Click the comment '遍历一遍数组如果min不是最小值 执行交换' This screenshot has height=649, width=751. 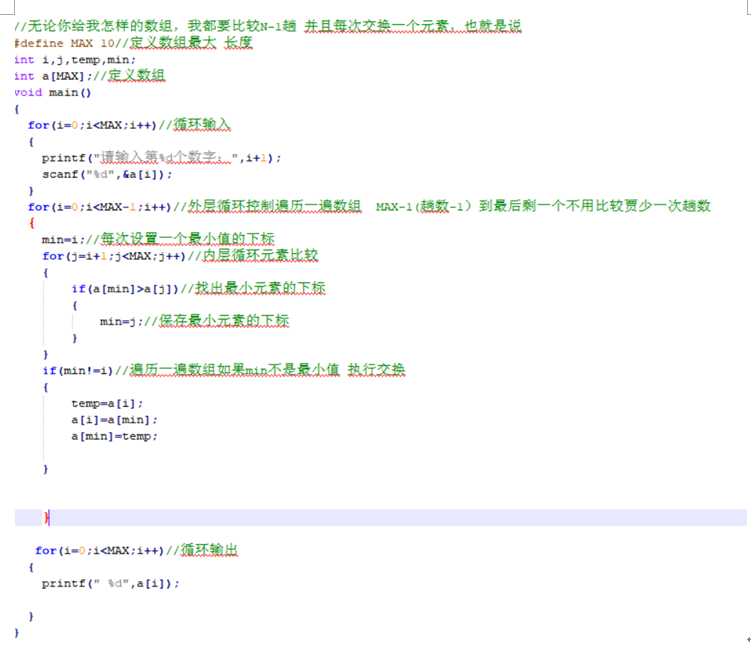coord(267,370)
